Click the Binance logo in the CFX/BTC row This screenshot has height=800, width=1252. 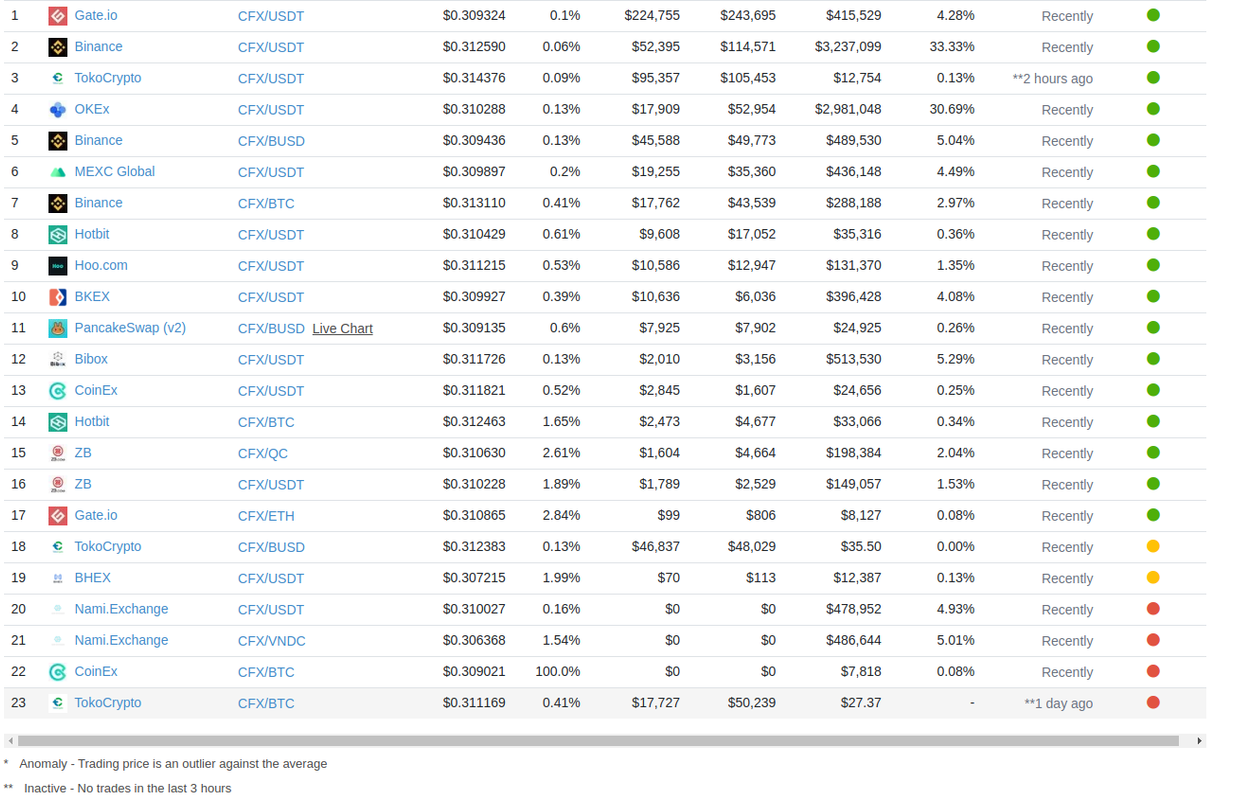[58, 203]
